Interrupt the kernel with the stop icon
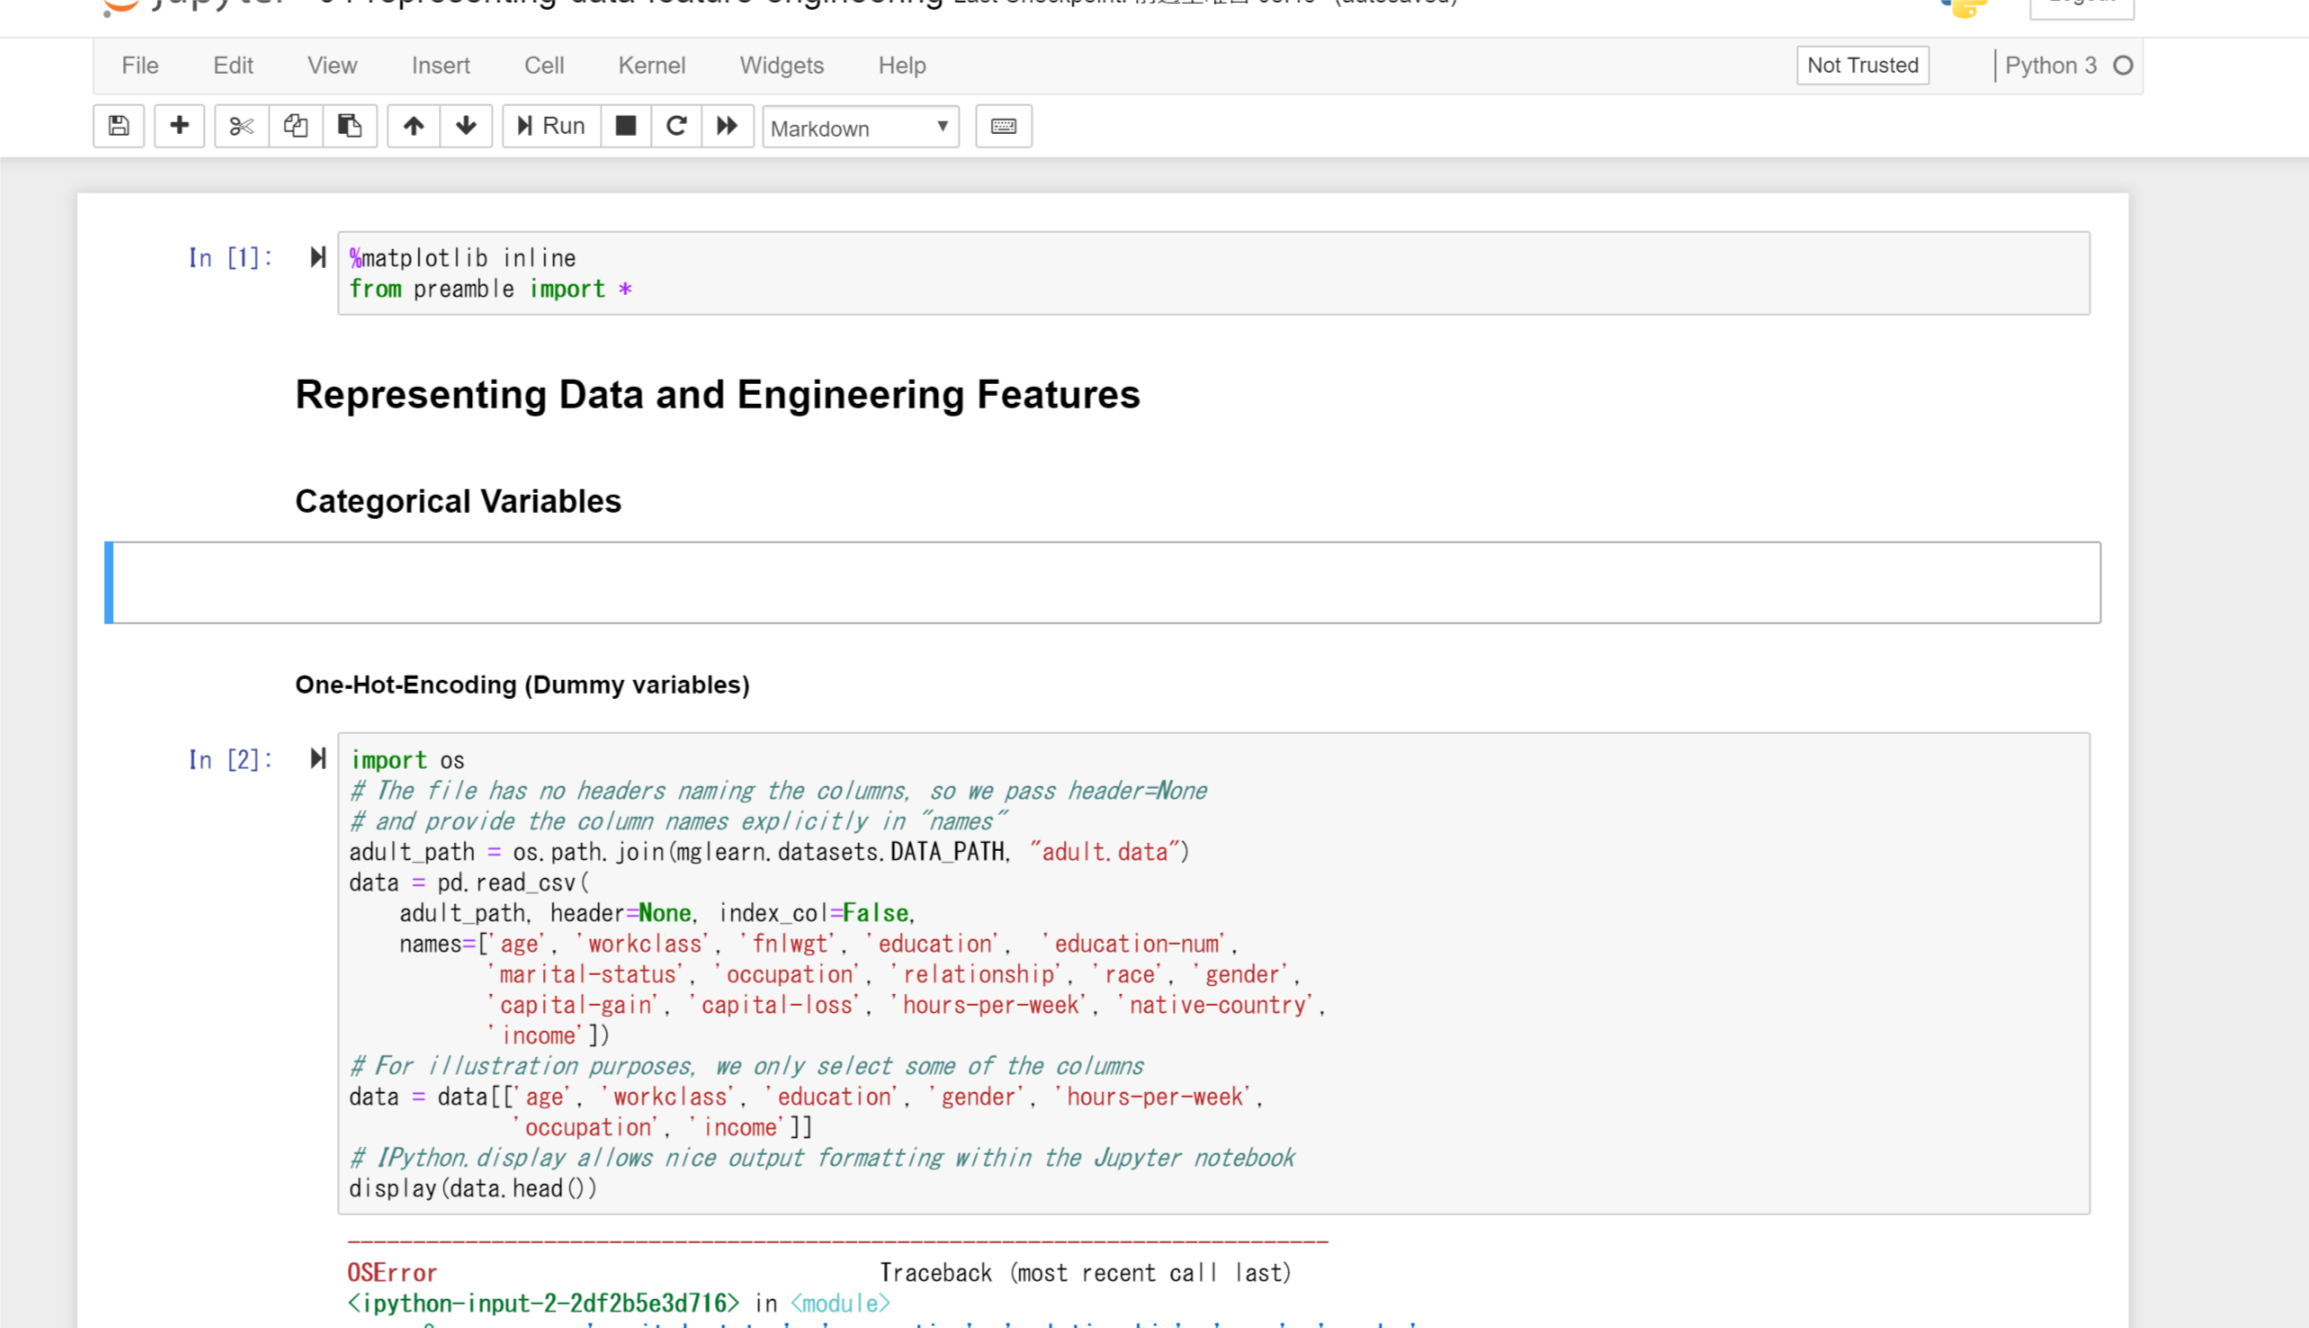2309x1328 pixels. 626,126
